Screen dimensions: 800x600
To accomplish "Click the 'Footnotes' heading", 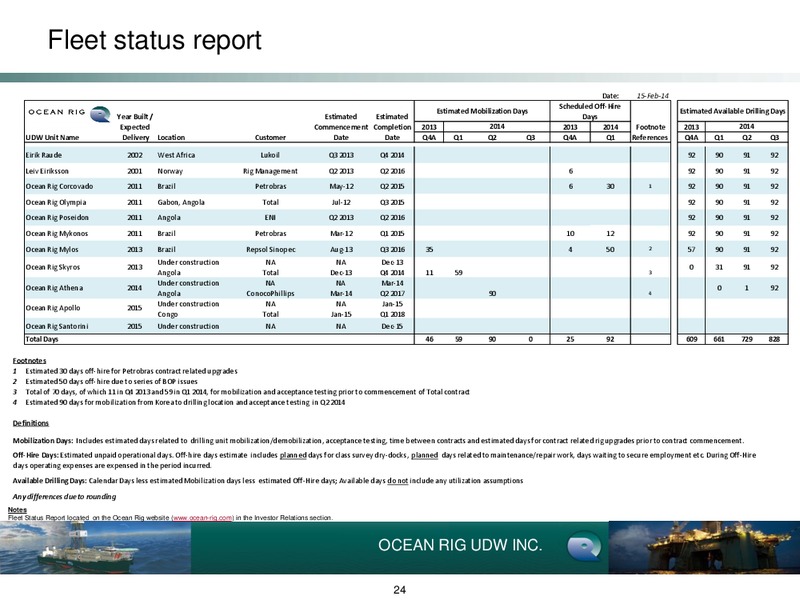I will coord(29,361).
